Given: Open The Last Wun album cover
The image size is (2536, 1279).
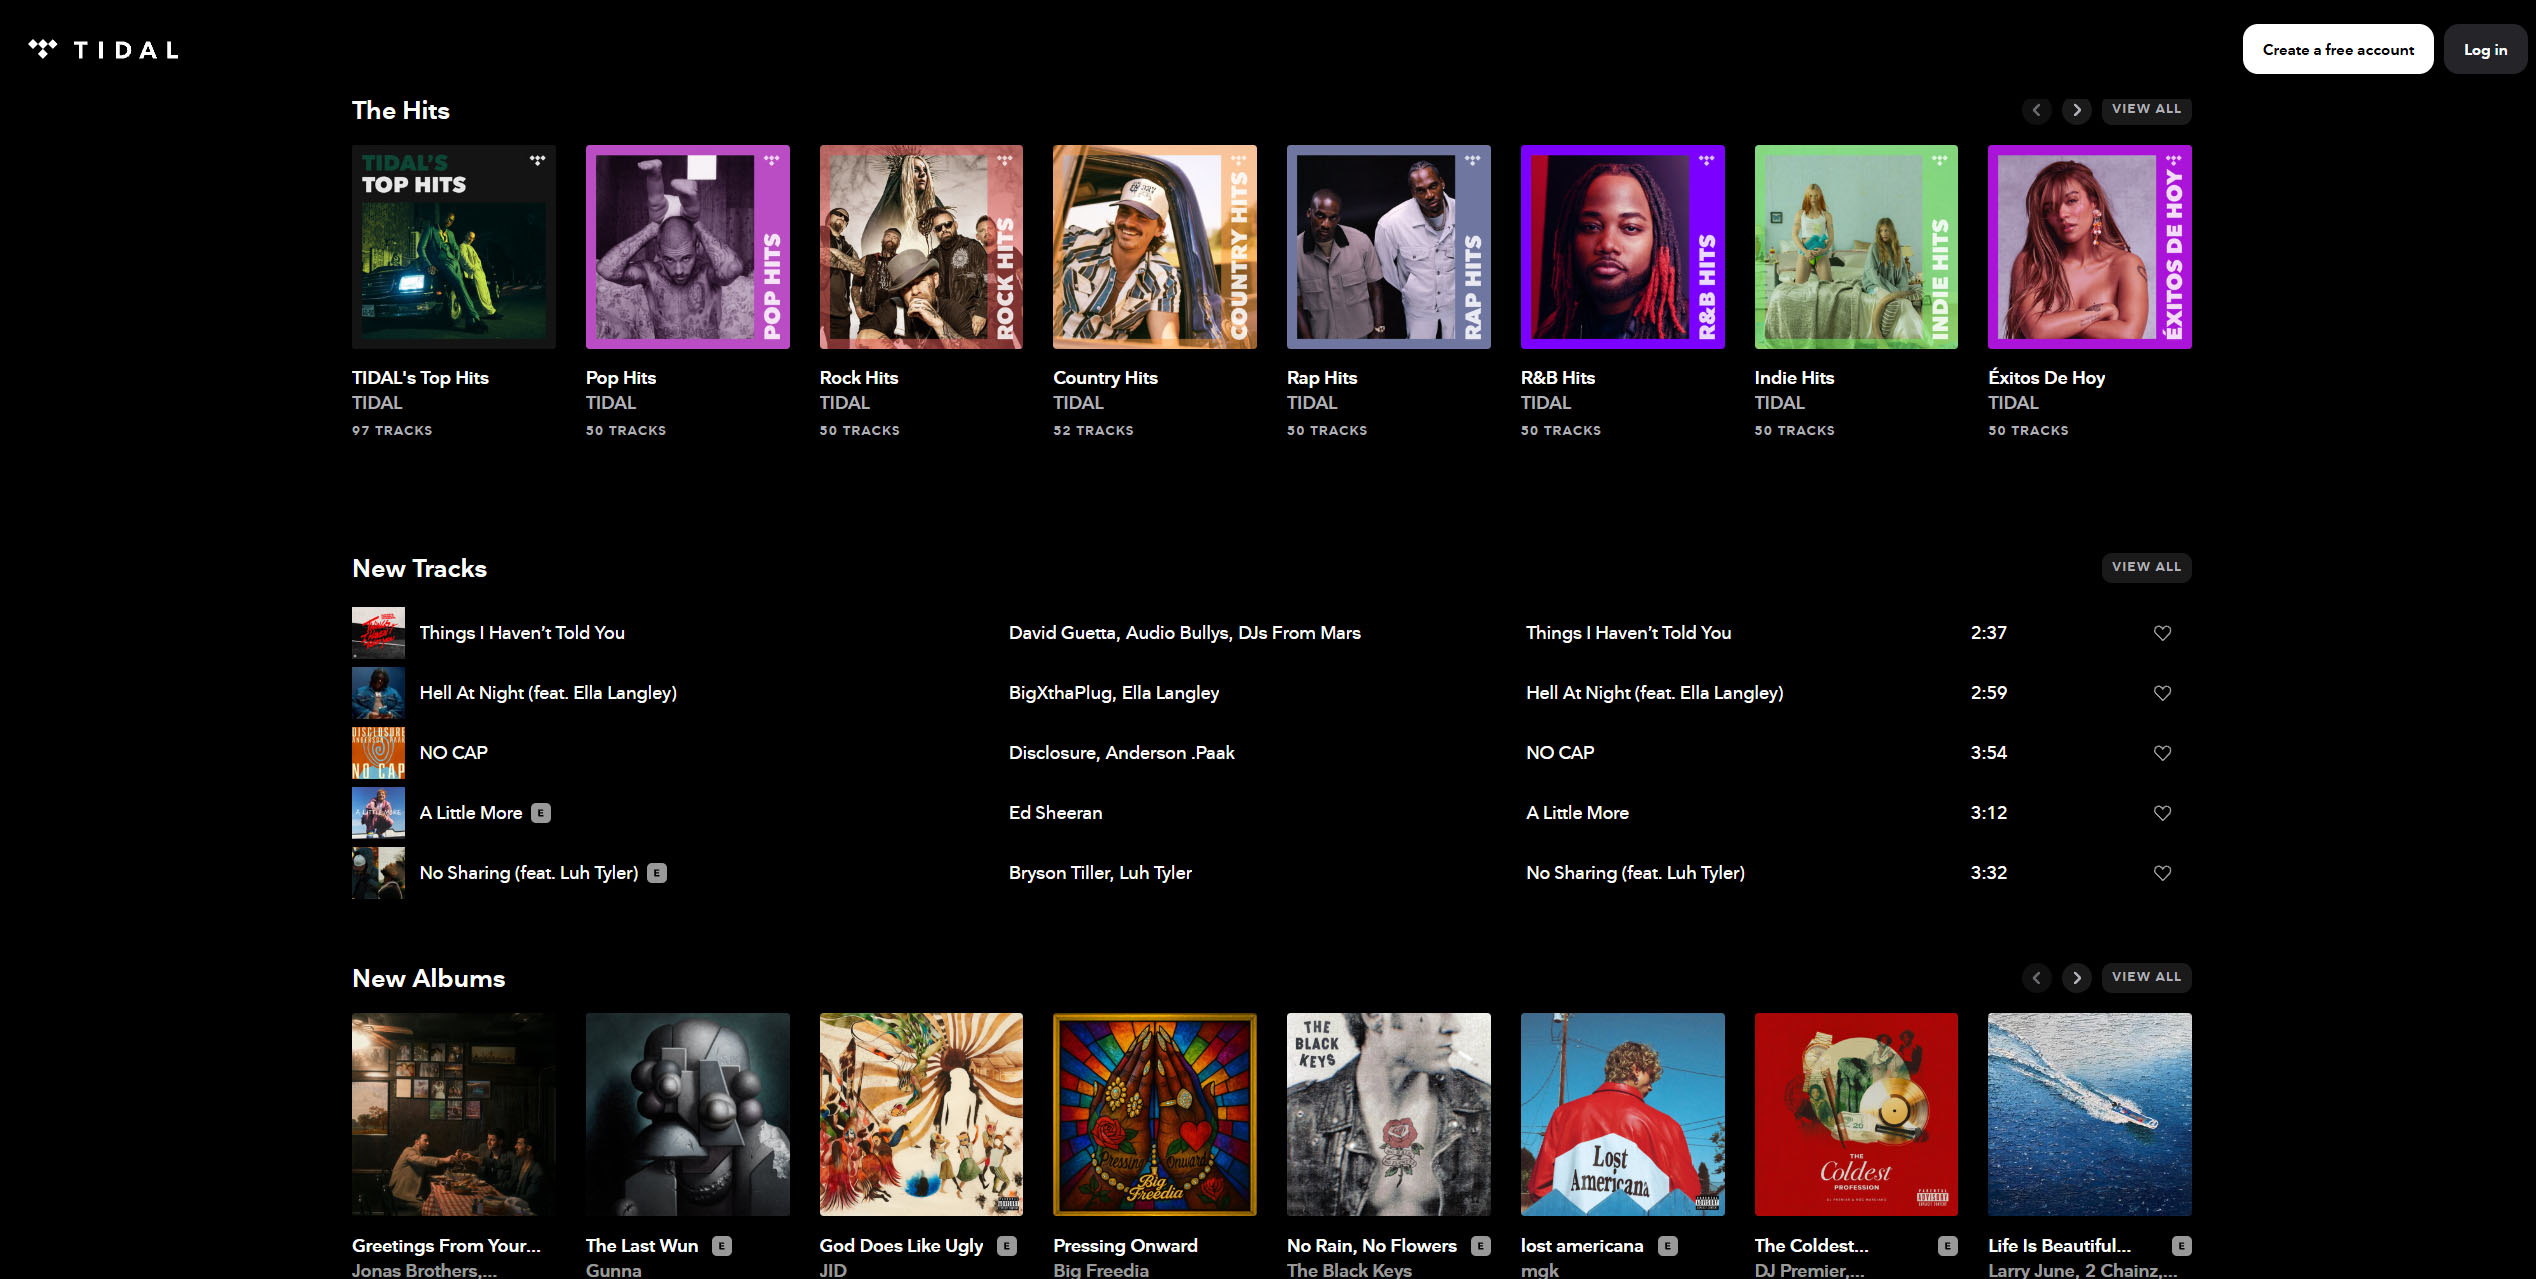Looking at the screenshot, I should [x=688, y=1114].
